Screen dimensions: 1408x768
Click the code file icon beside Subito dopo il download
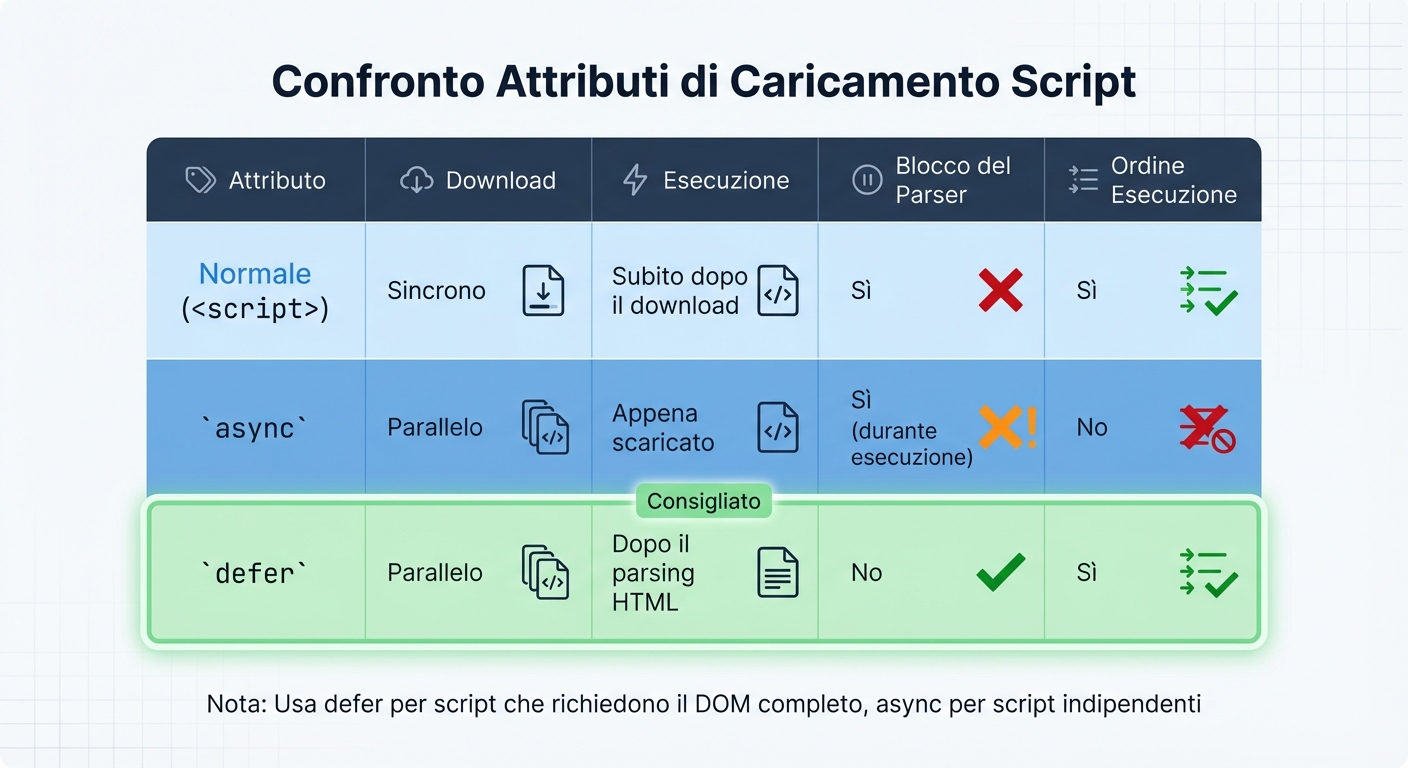click(x=777, y=291)
